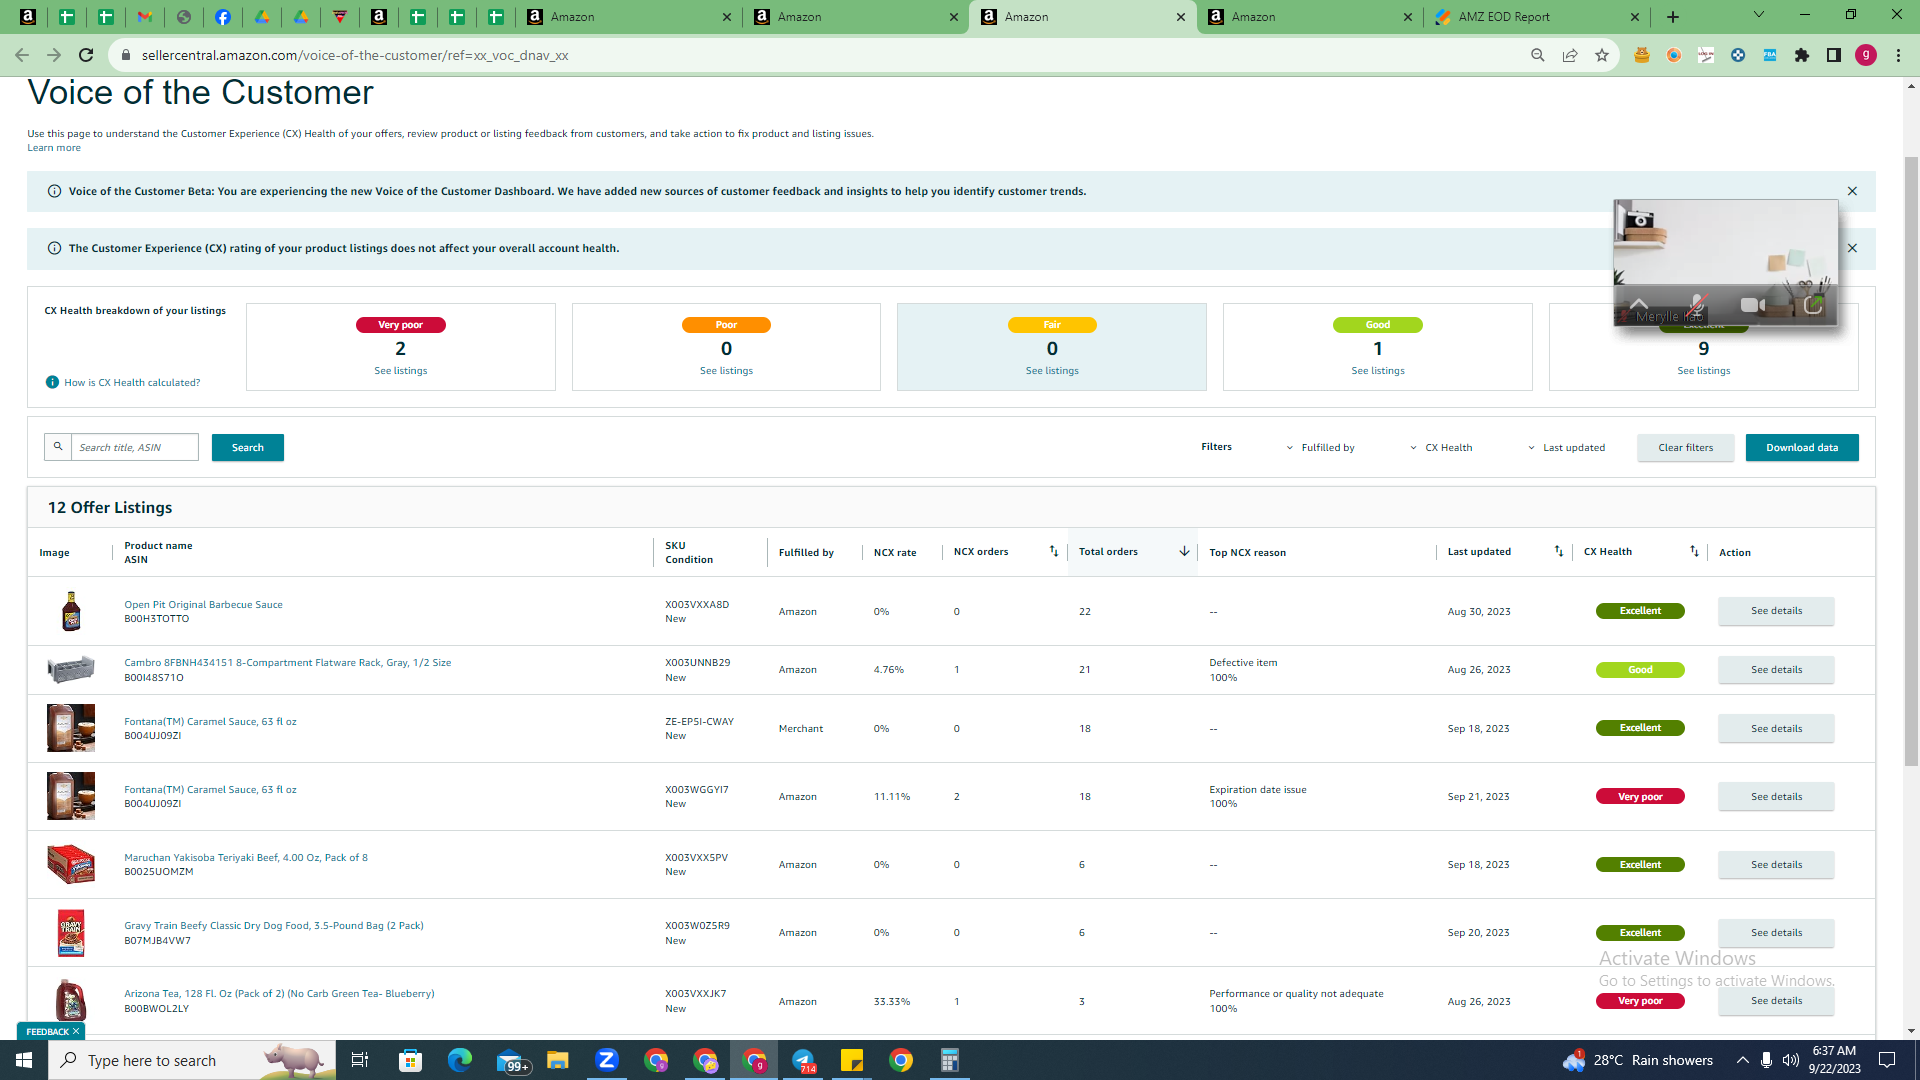The width and height of the screenshot is (1920, 1080).
Task: Bookmark this page with the star icon
Action: coord(1602,55)
